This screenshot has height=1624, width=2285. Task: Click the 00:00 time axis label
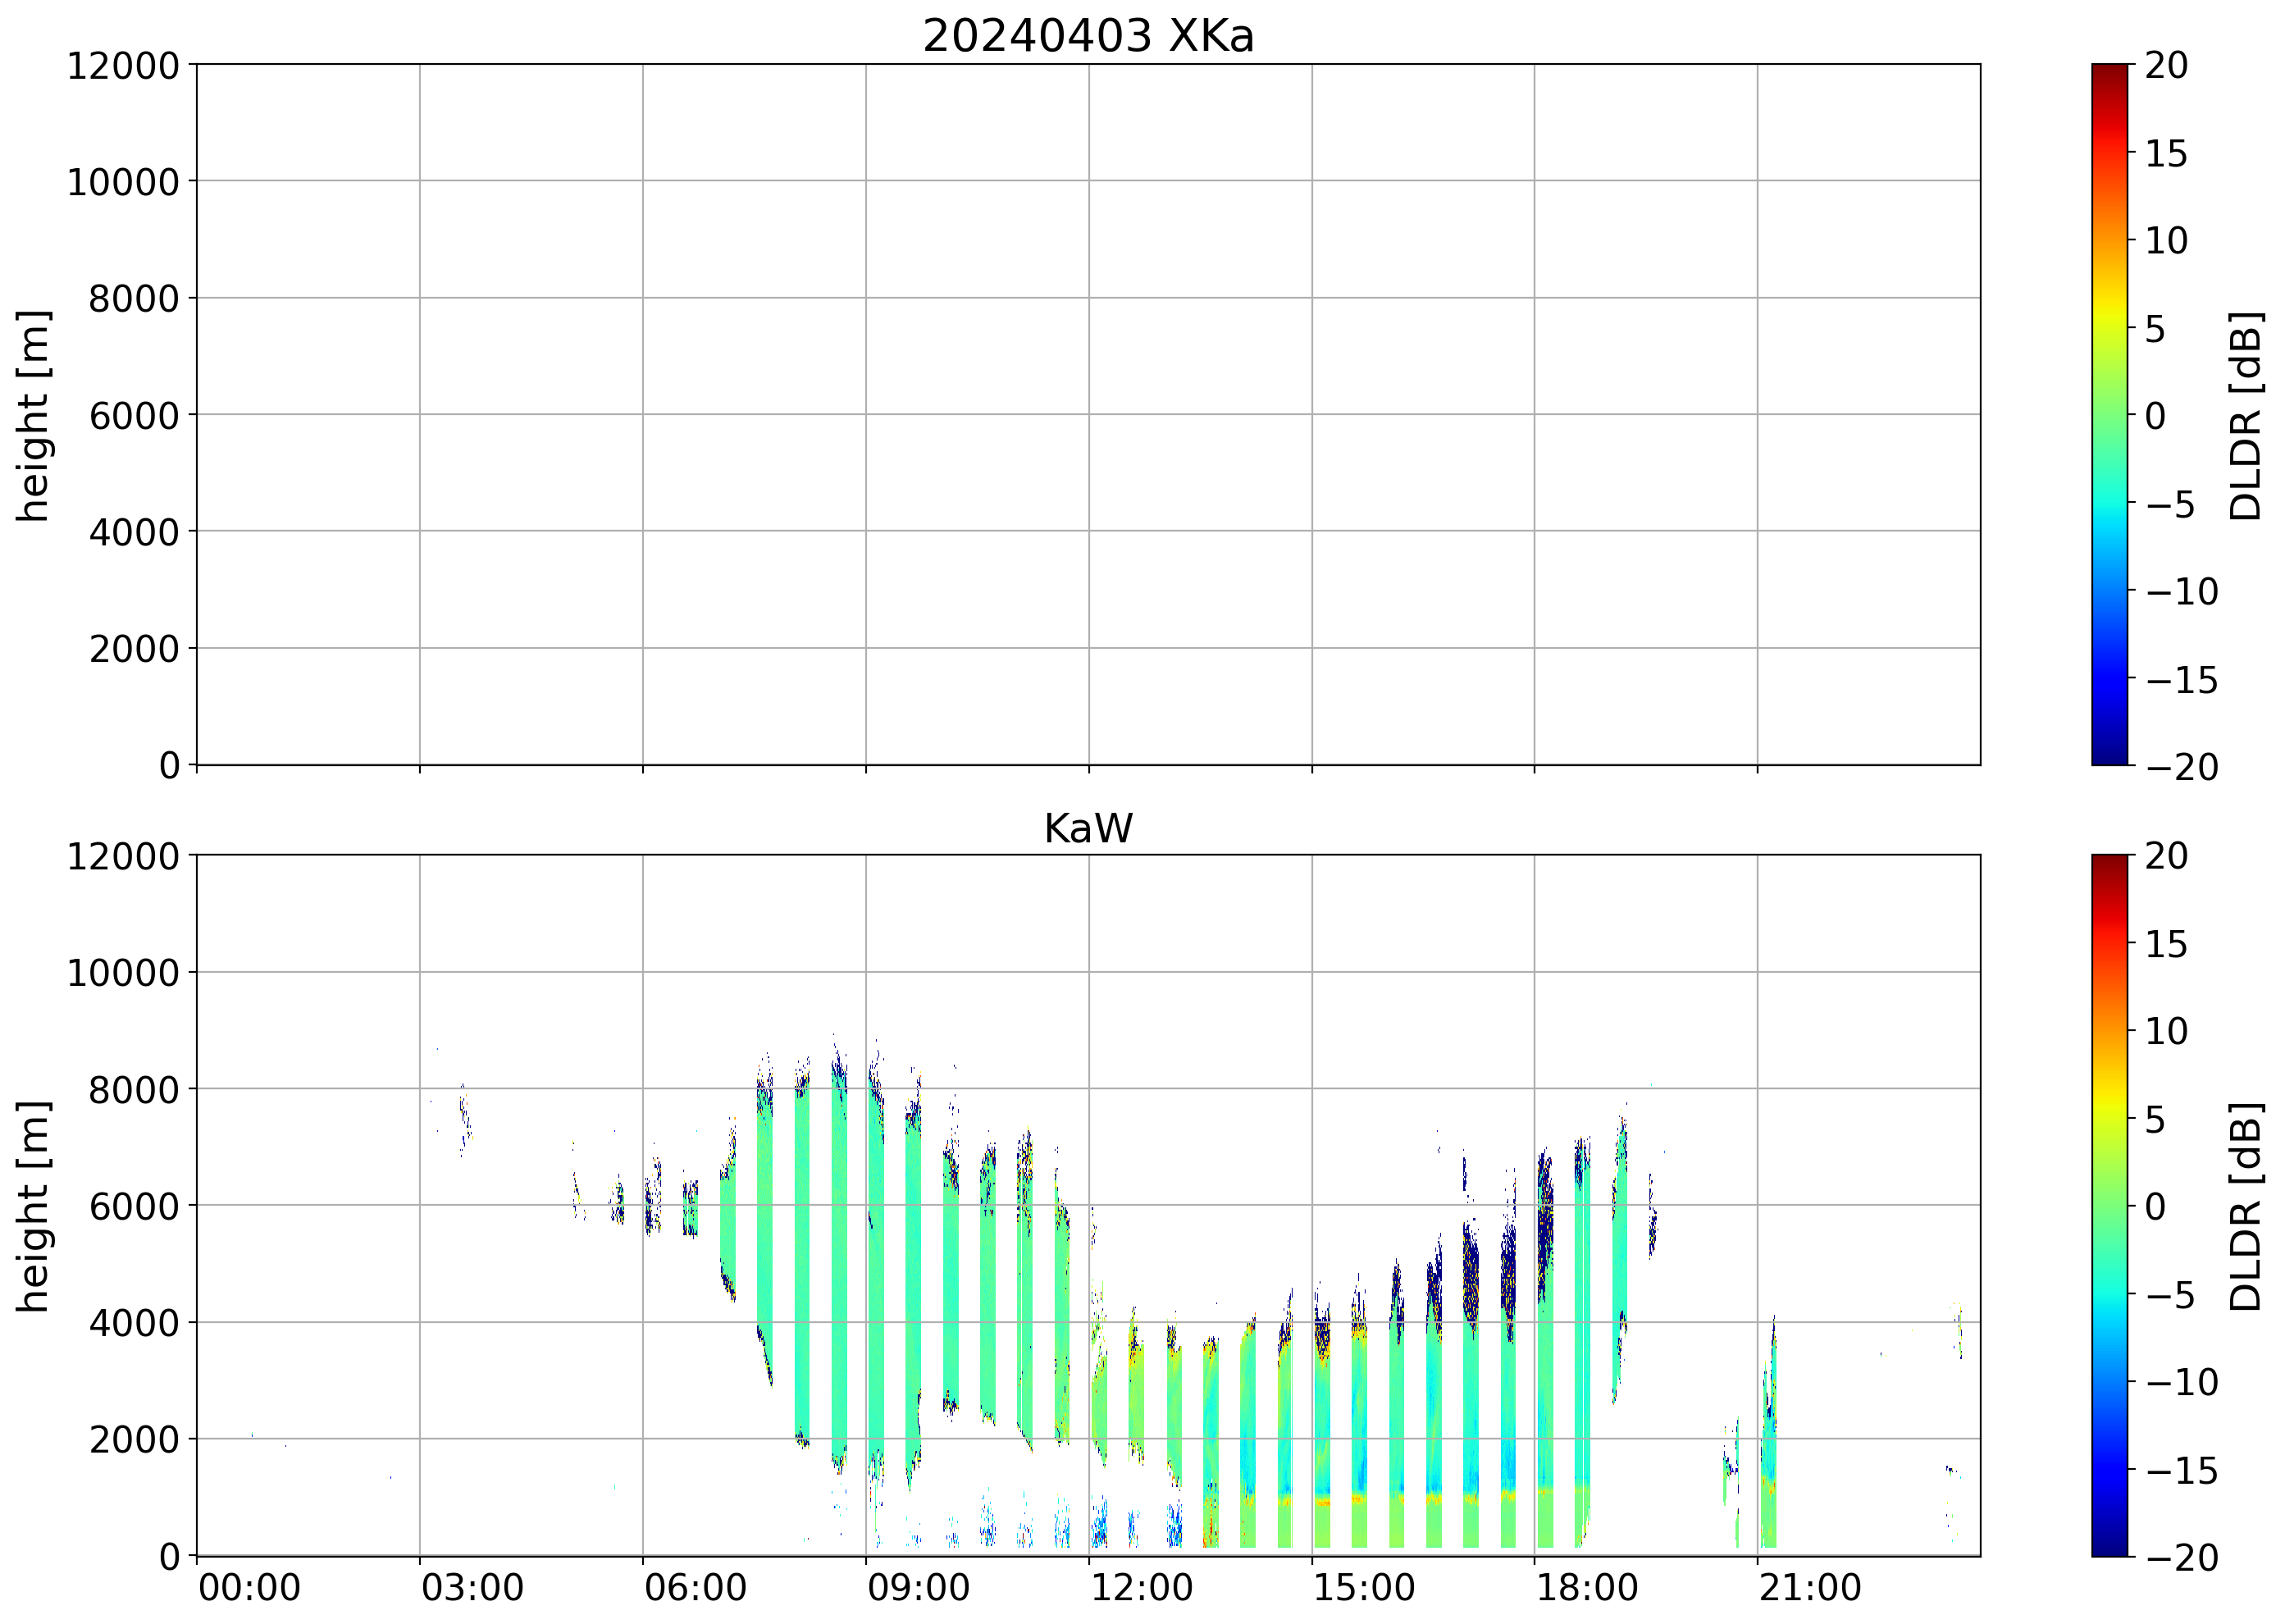pos(249,1588)
